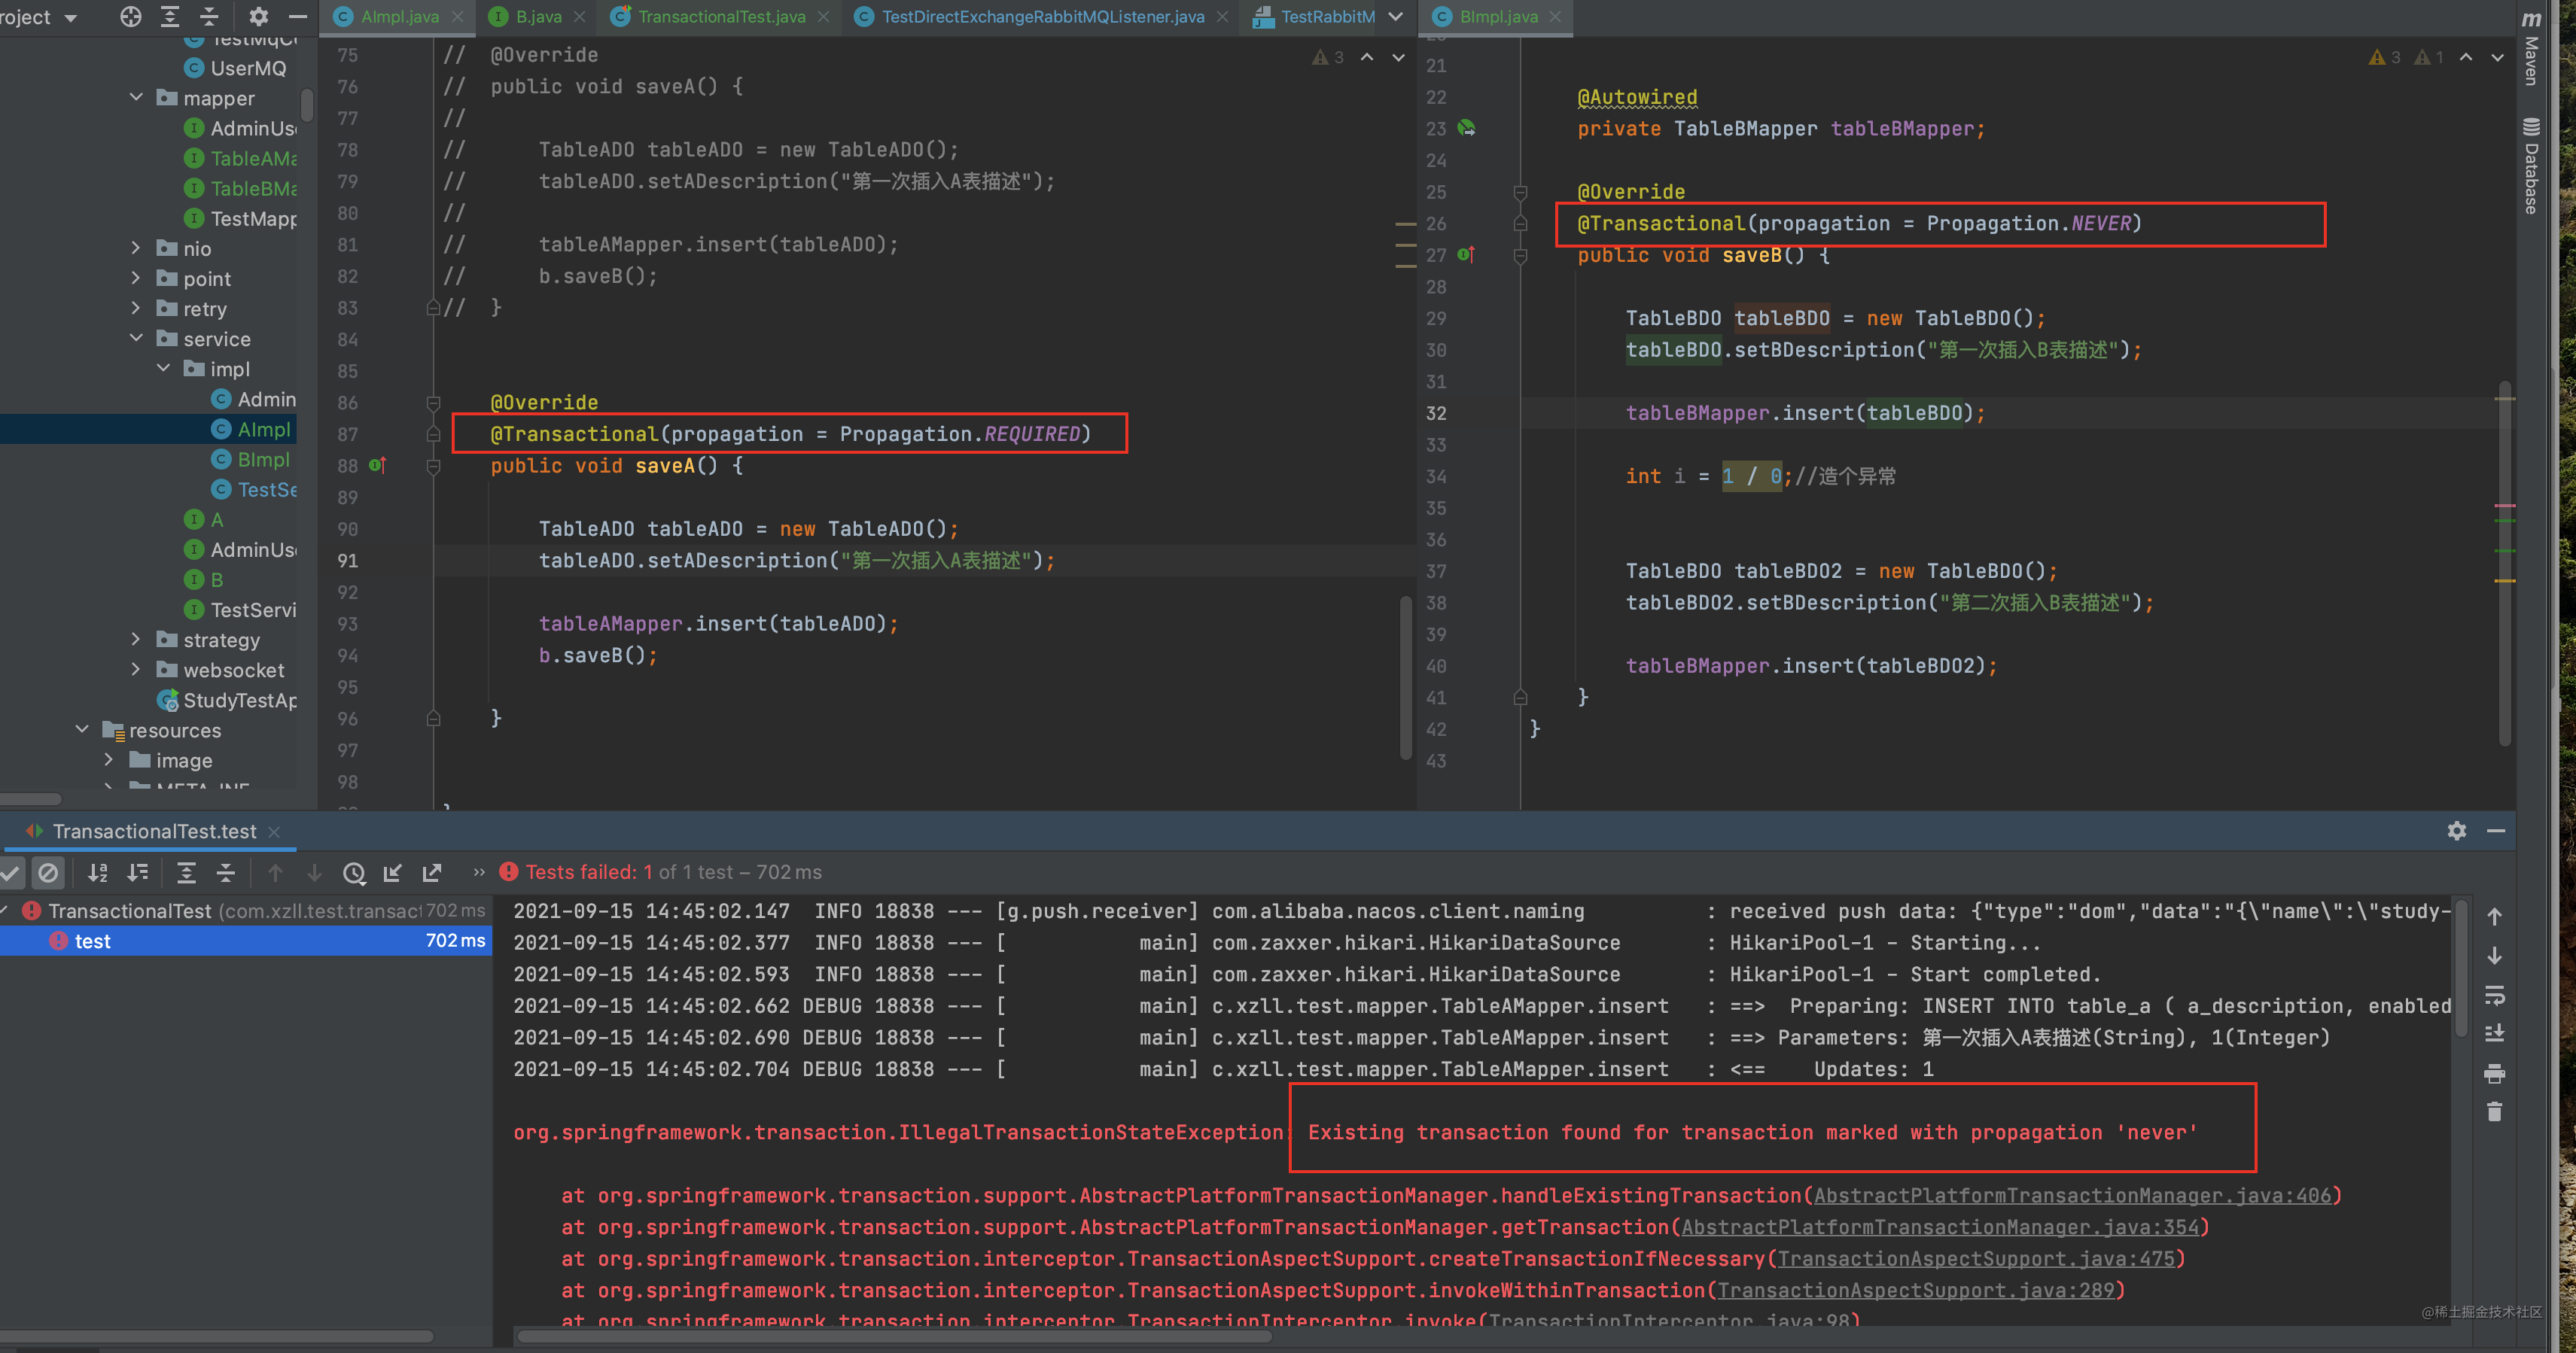Viewport: 2576px width, 1353px height.
Task: Clear console with trash icon
Action: [x=2494, y=1112]
